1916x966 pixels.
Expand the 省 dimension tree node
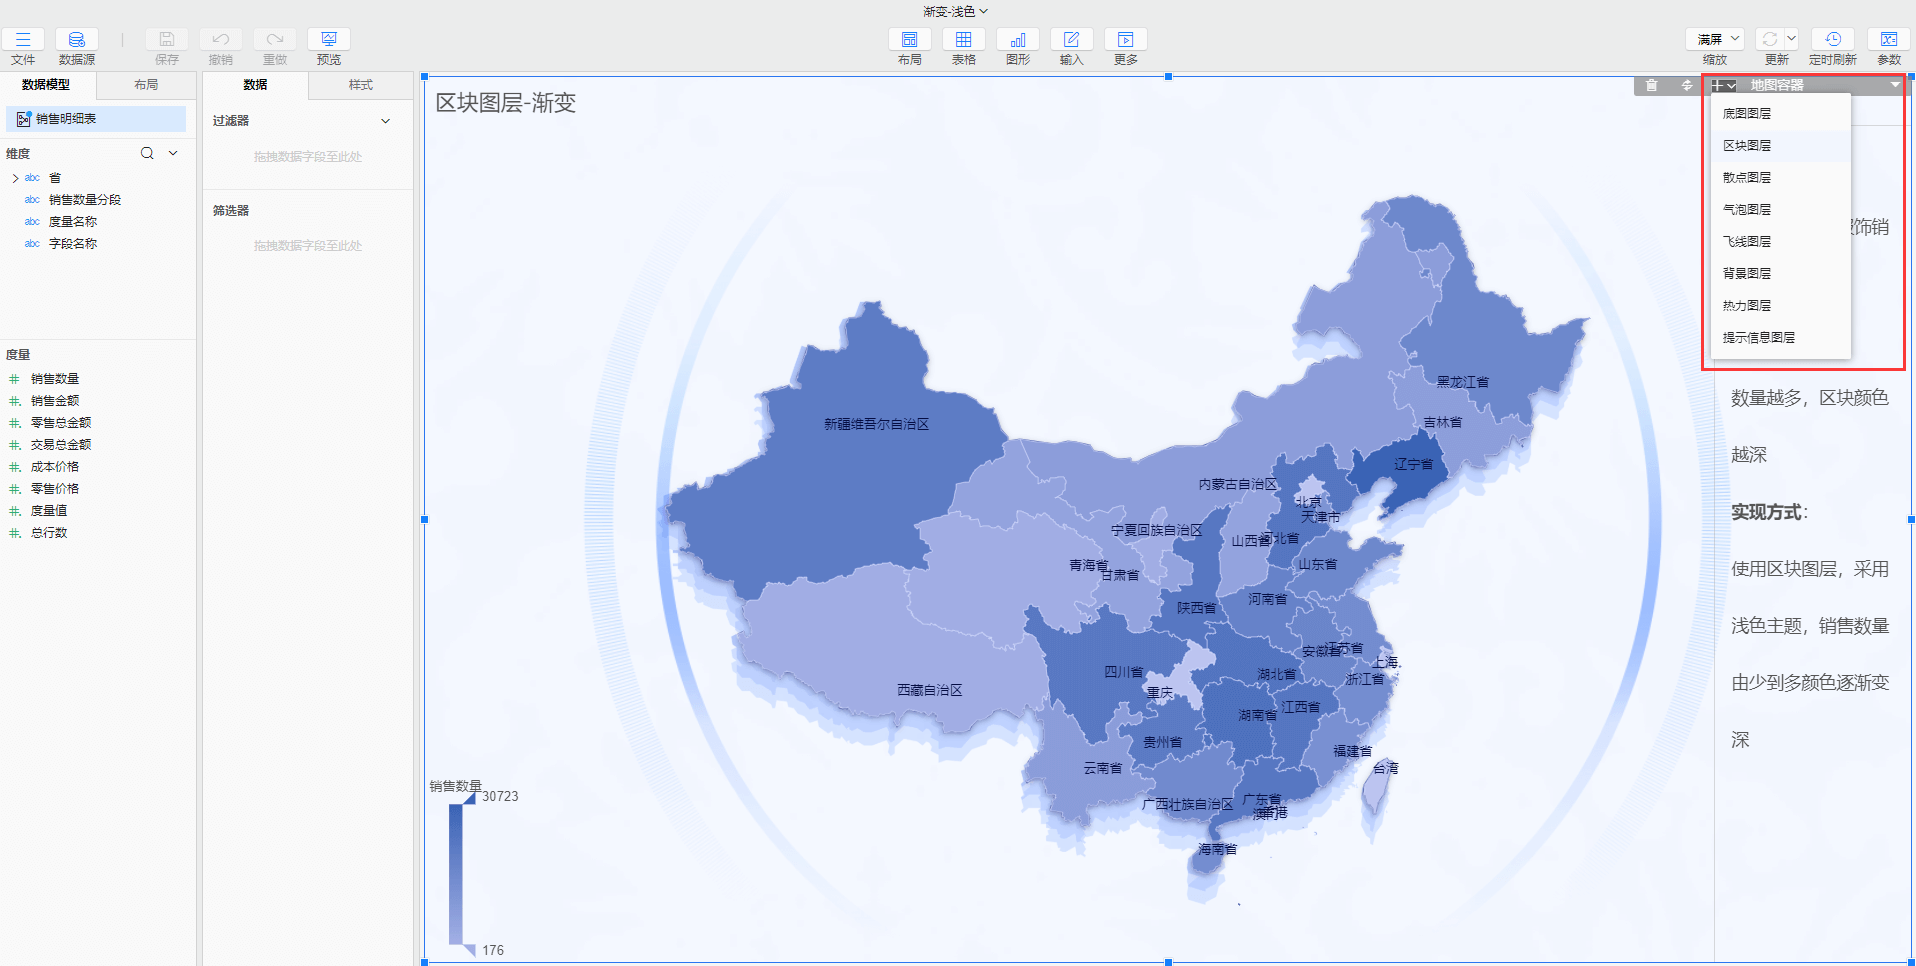pyautogui.click(x=14, y=177)
